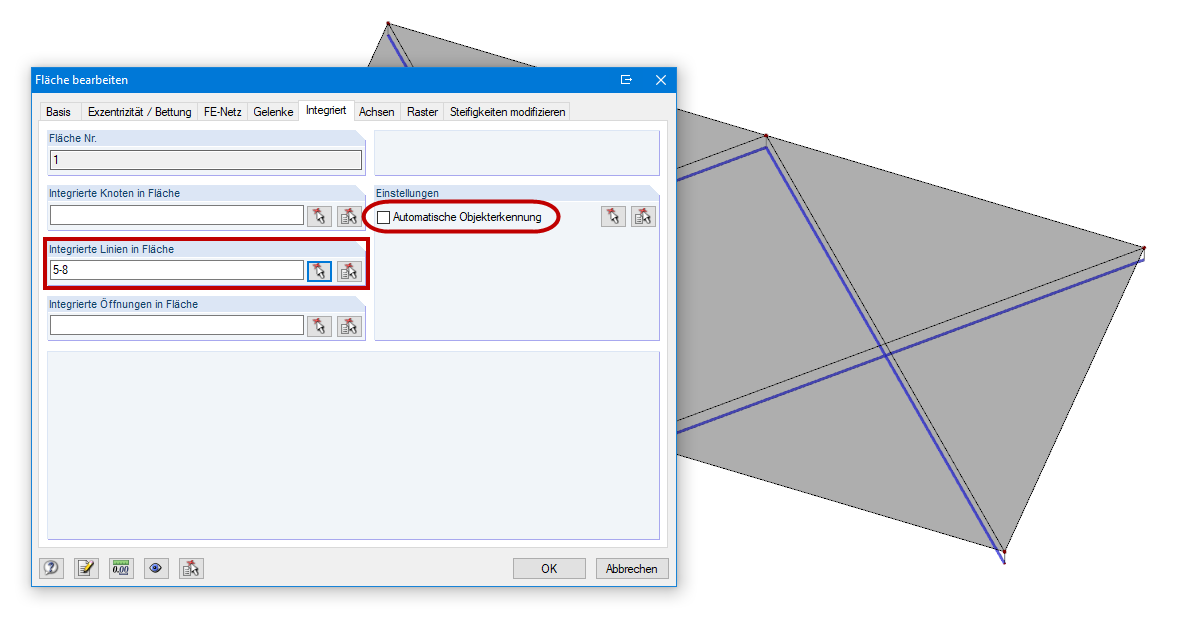This screenshot has height=635, width=1181.
Task: Click pick icon in Einstellungen section
Action: pyautogui.click(x=613, y=217)
